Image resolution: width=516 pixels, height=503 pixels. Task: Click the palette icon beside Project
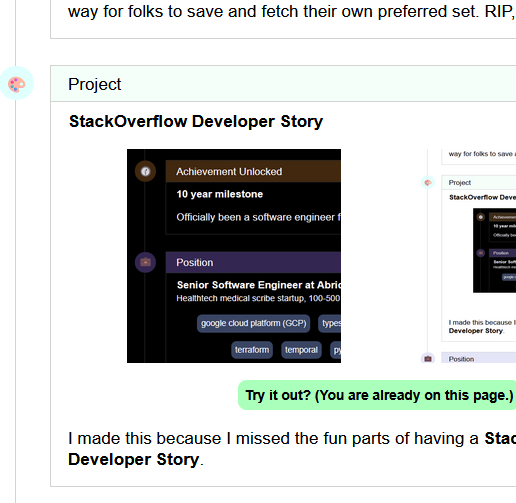[17, 83]
